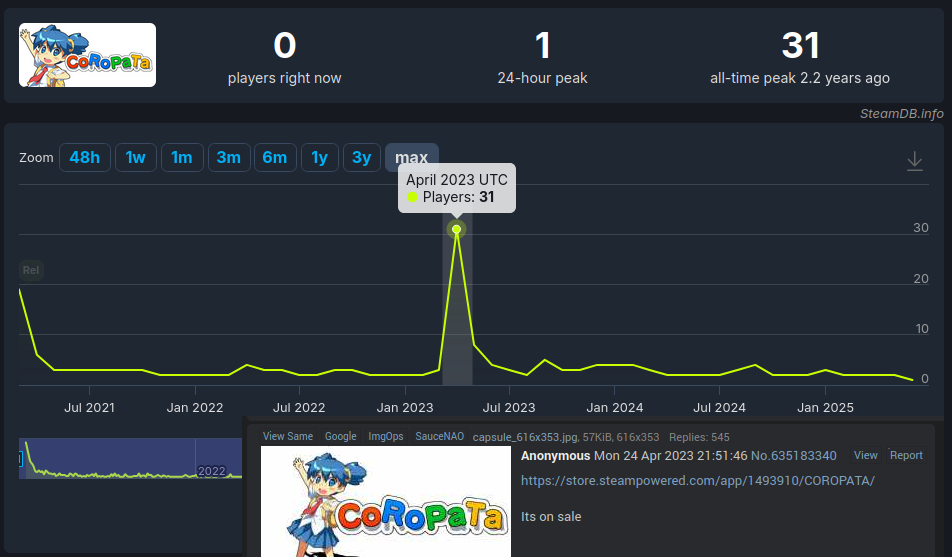This screenshot has height=557, width=952.
Task: Click the View Same link
Action: coord(288,436)
